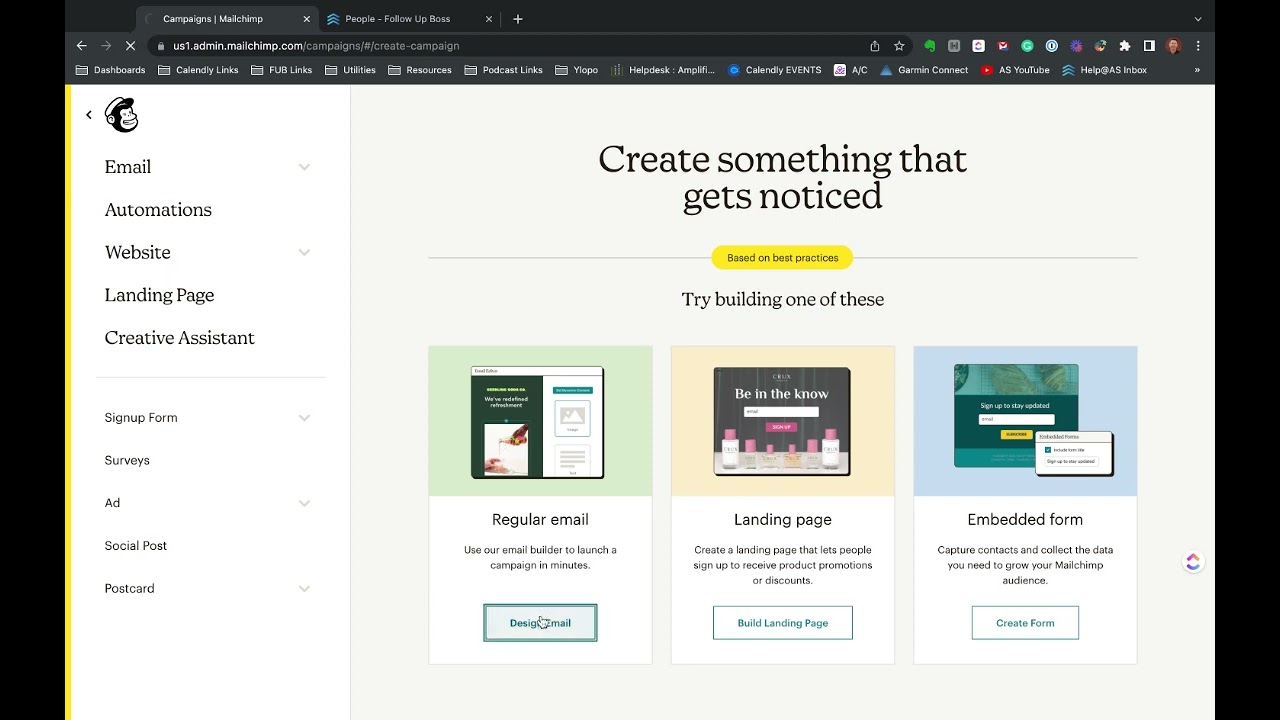Open Surveys in the sidebar
The width and height of the screenshot is (1280, 720).
click(x=127, y=460)
